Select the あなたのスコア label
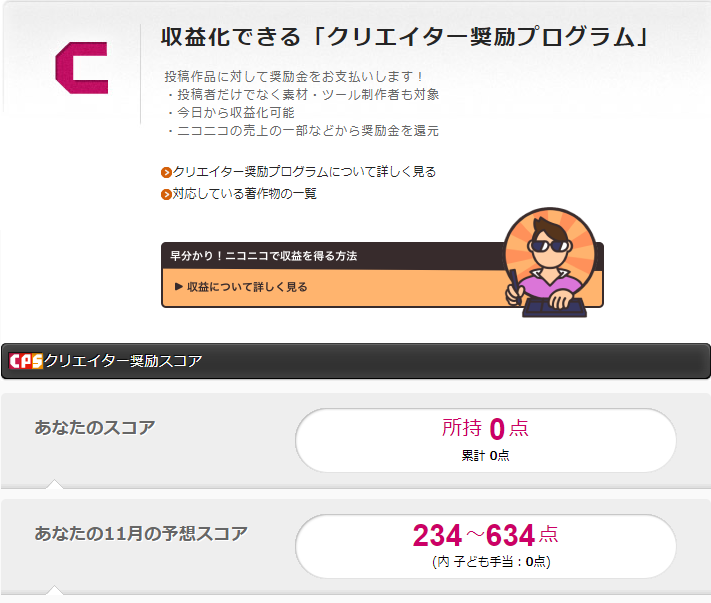The width and height of the screenshot is (711, 603). tap(95, 428)
